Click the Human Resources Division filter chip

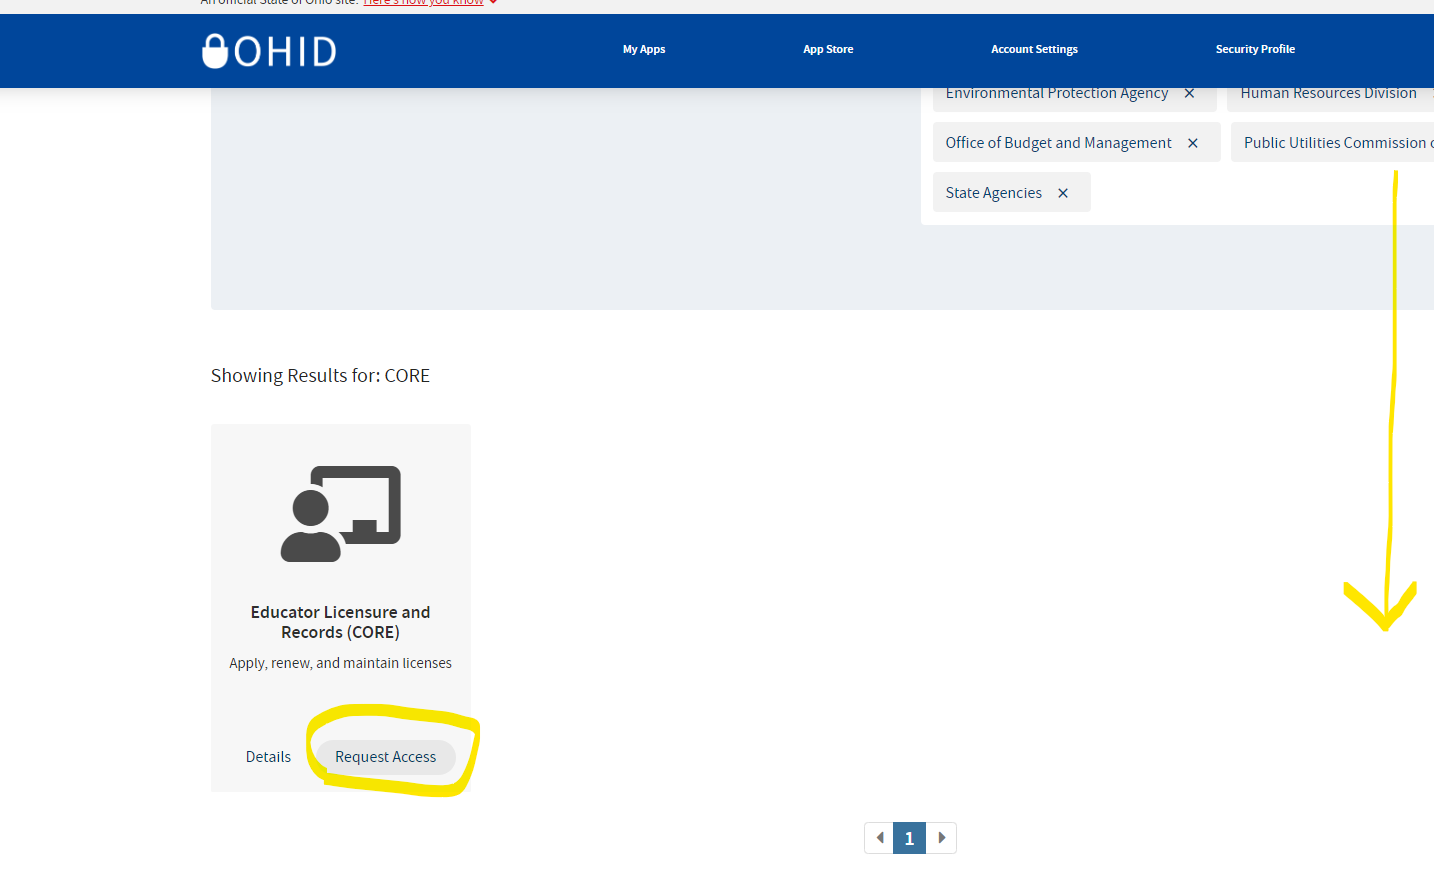[x=1328, y=92]
